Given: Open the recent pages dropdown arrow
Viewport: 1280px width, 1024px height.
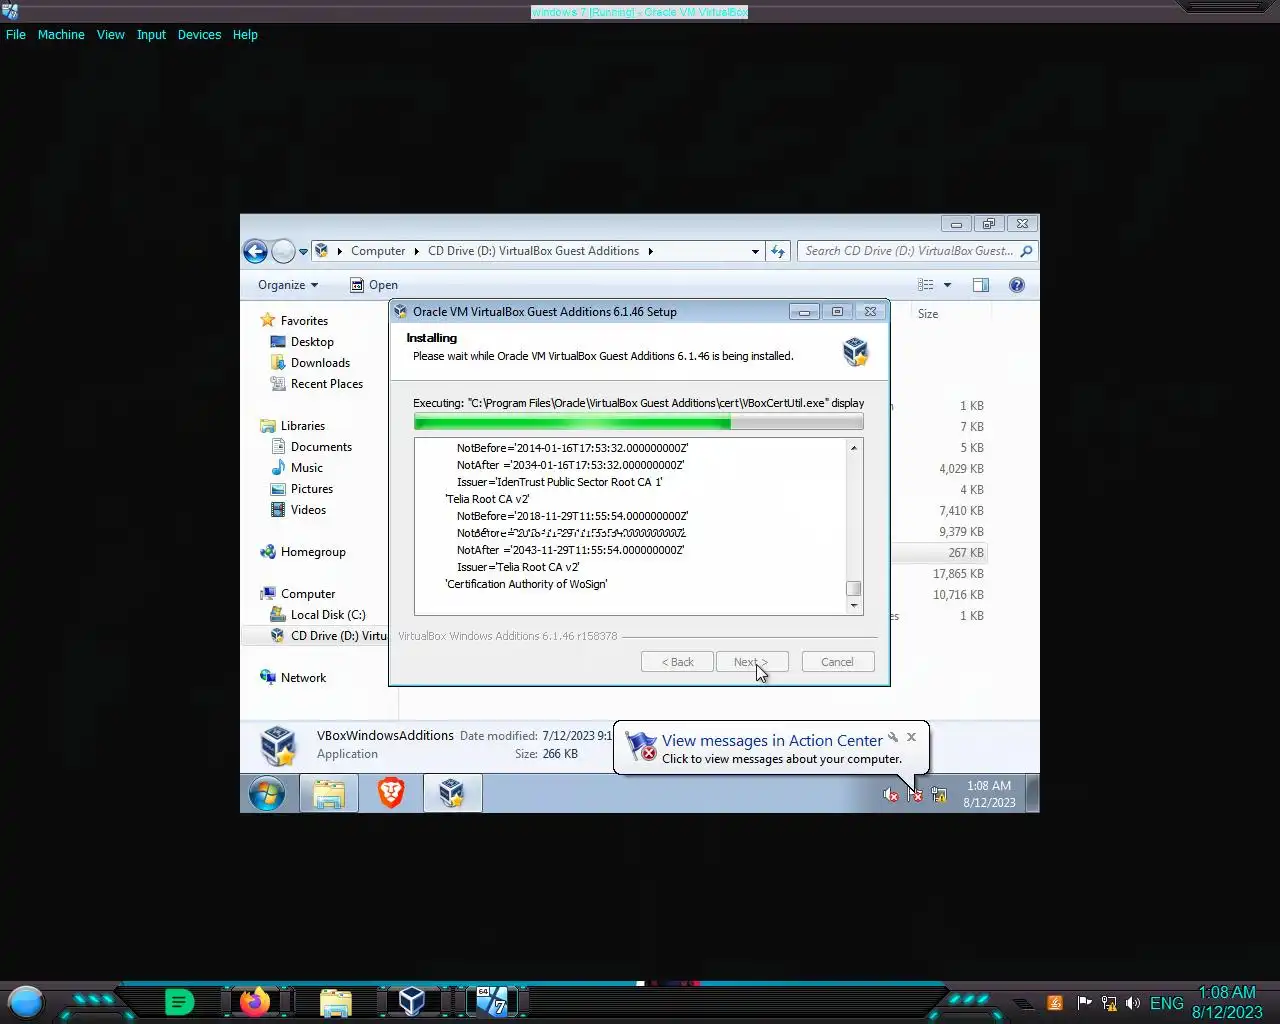Looking at the screenshot, I should point(303,252).
